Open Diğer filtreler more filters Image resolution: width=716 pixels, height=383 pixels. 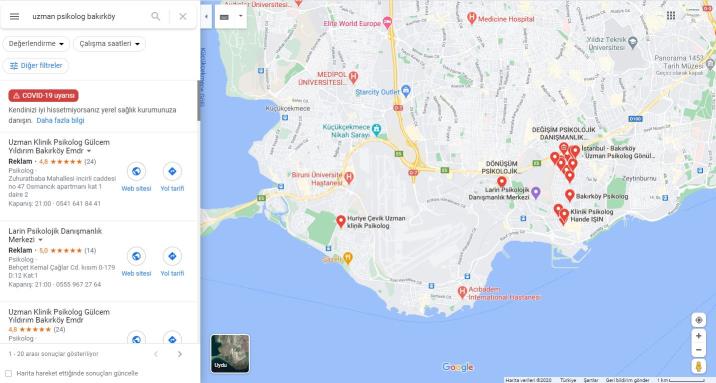pos(36,66)
